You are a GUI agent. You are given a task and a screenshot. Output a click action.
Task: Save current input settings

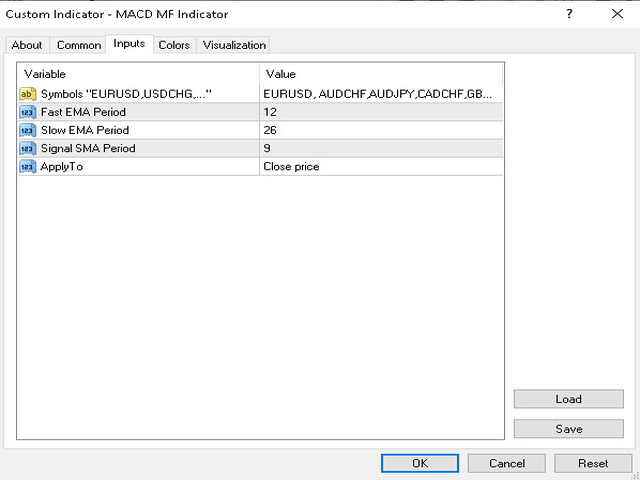click(x=568, y=429)
